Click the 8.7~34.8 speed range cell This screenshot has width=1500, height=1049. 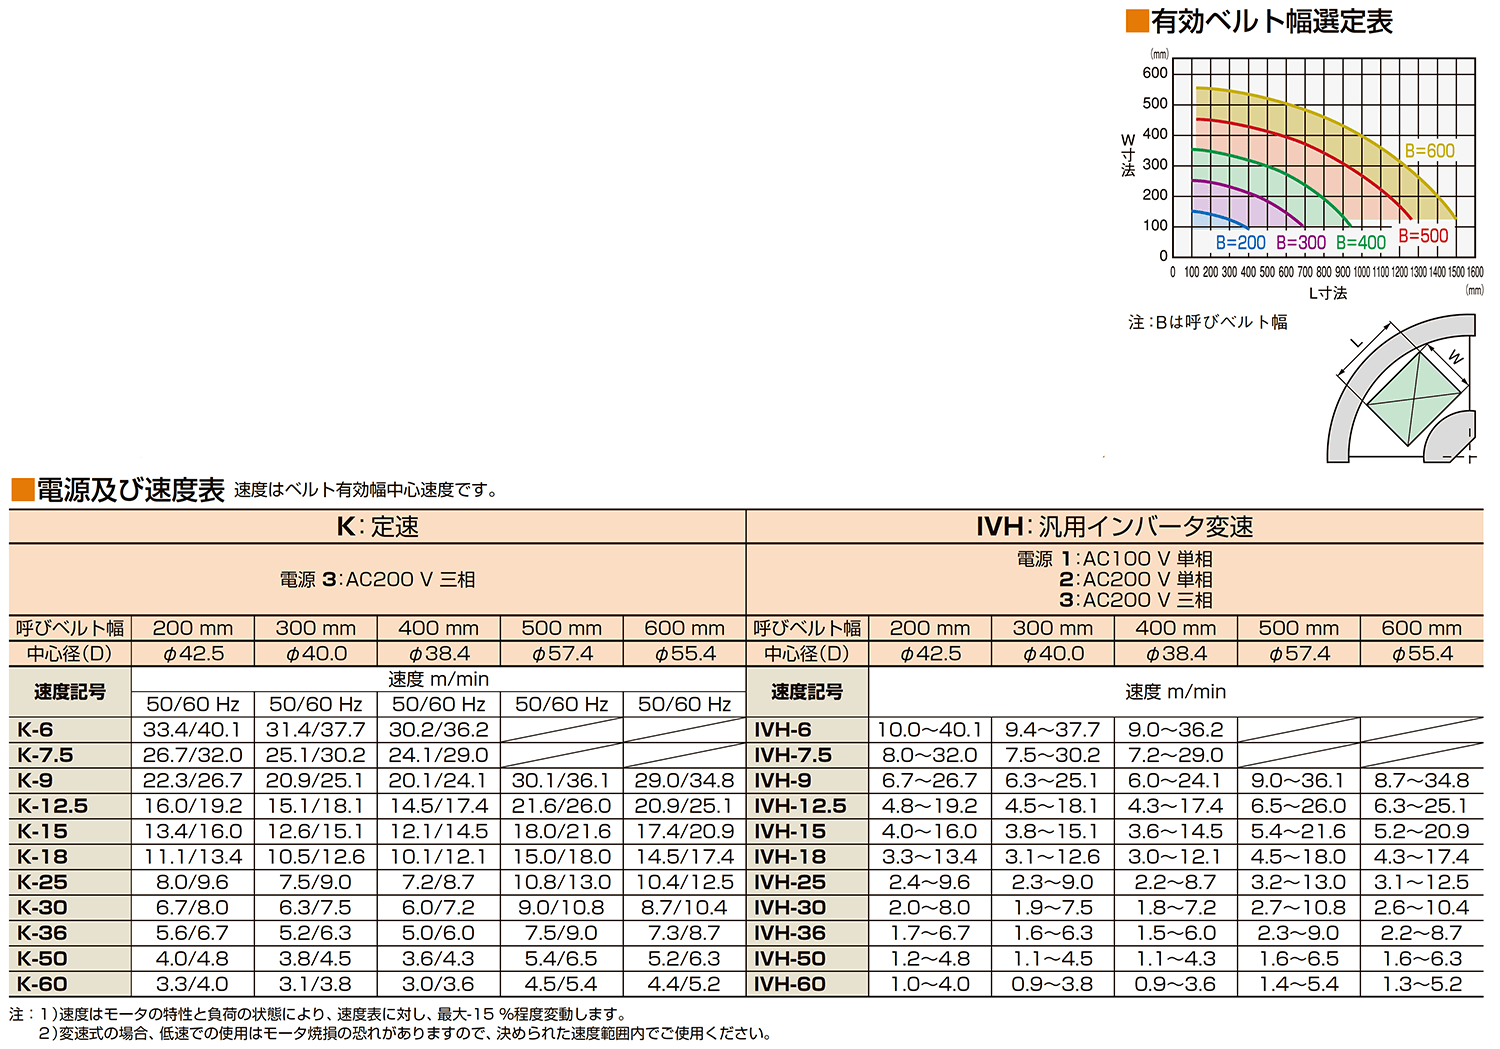1422,781
